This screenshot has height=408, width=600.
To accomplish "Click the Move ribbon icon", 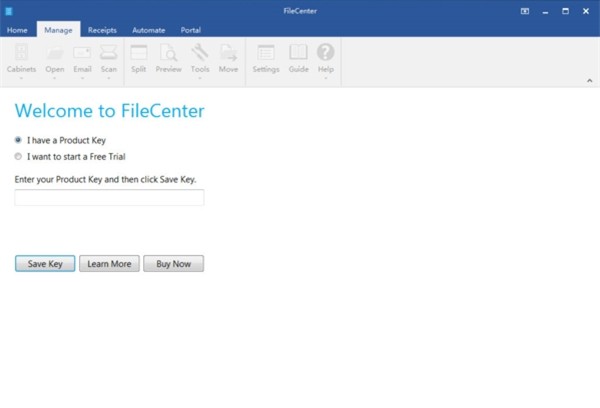I will pyautogui.click(x=228, y=52).
